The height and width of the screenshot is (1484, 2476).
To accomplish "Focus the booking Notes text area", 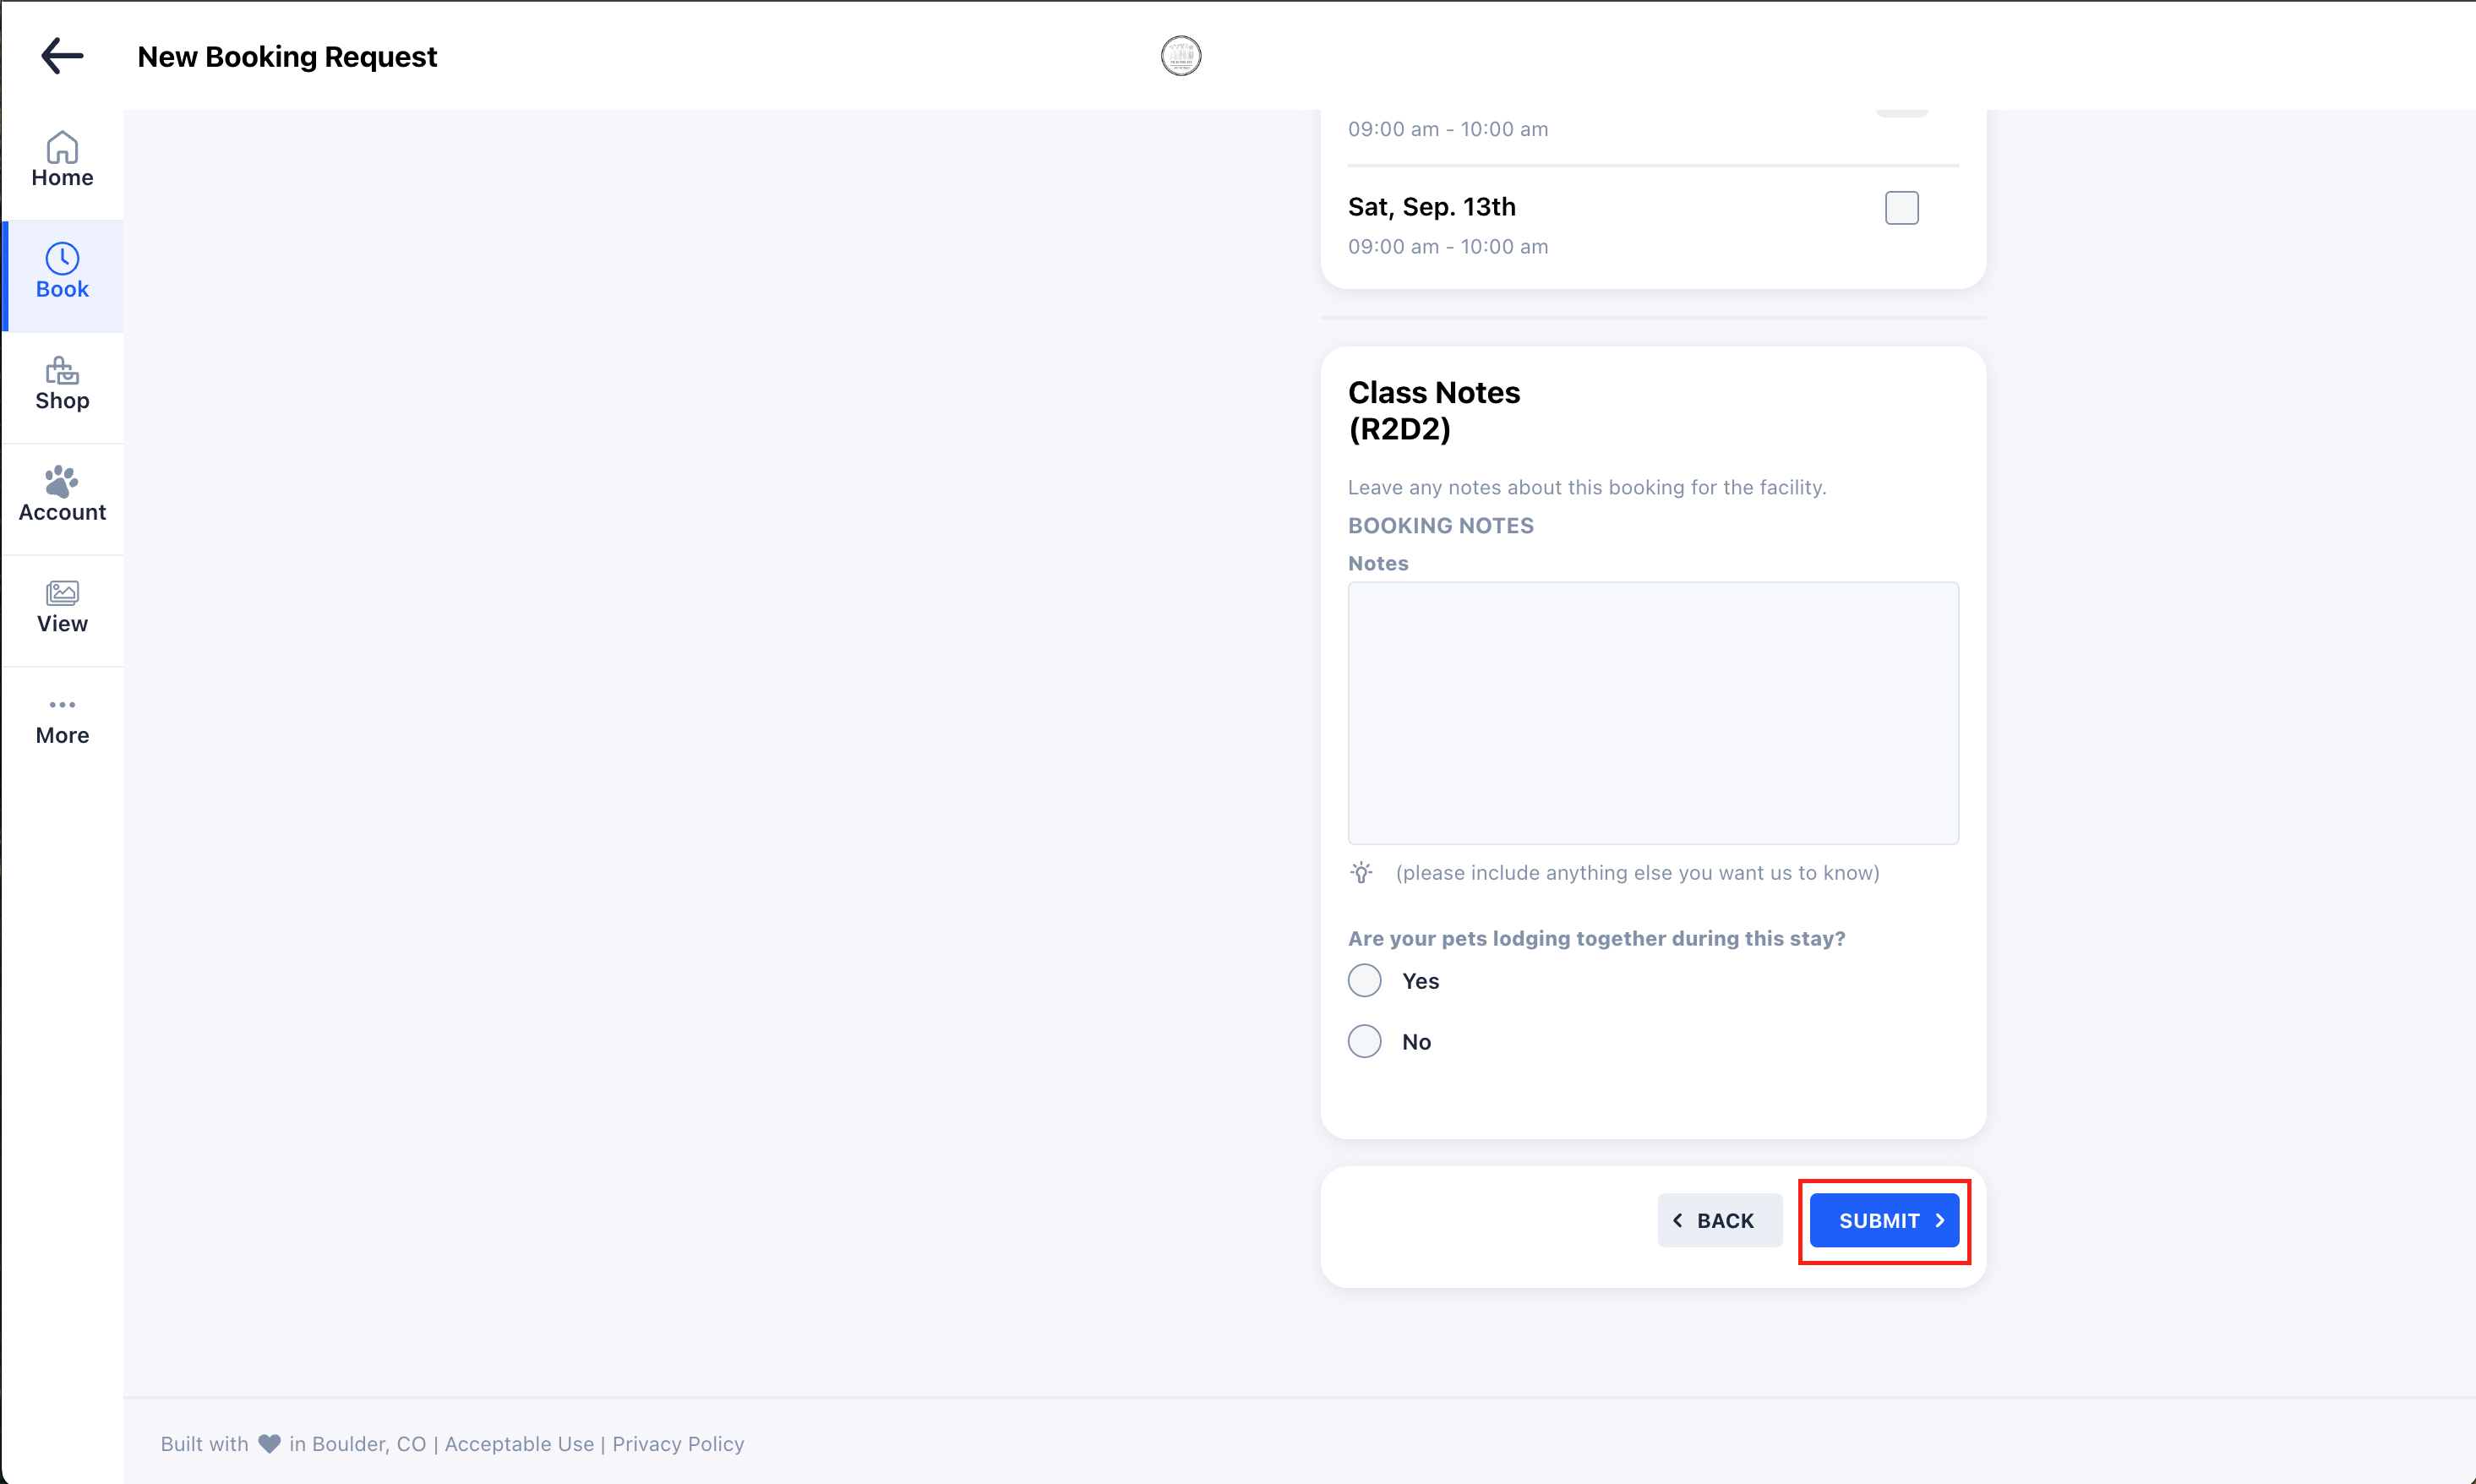I will (x=1652, y=713).
